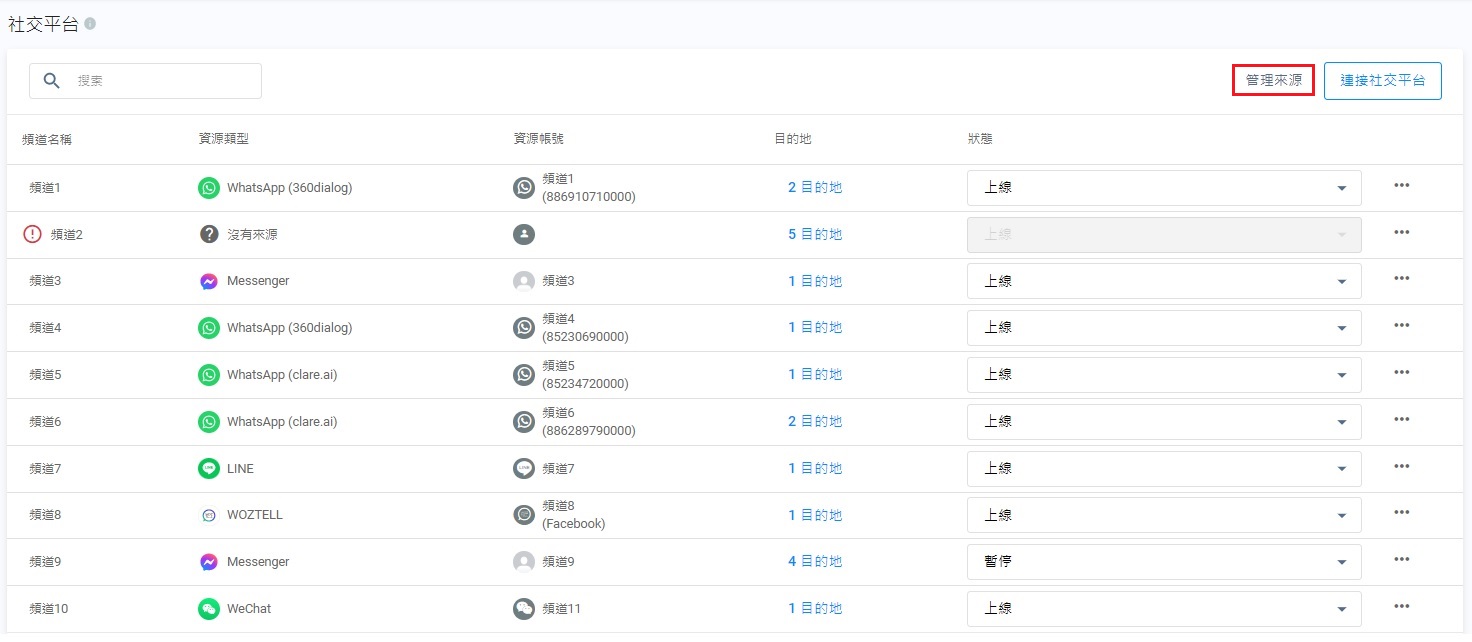Screen dimensions: 1472x642
Task: Open the three-dot menu for 頻道9
Action: tap(1401, 560)
